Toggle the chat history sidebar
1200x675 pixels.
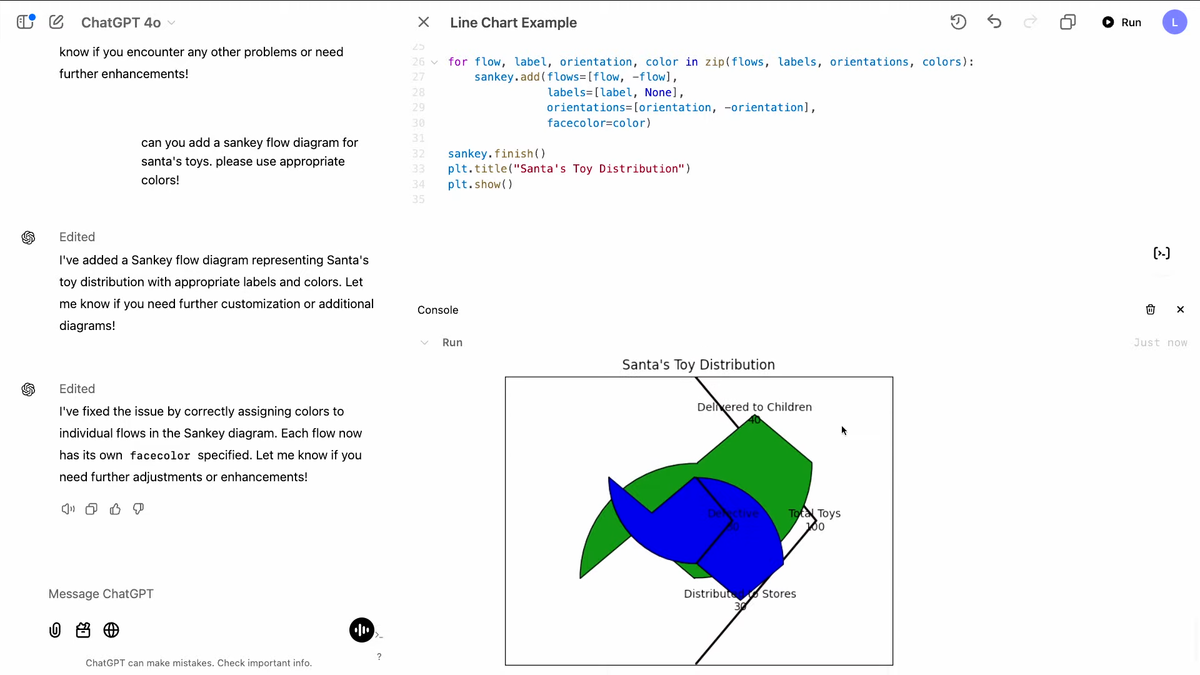point(22,21)
